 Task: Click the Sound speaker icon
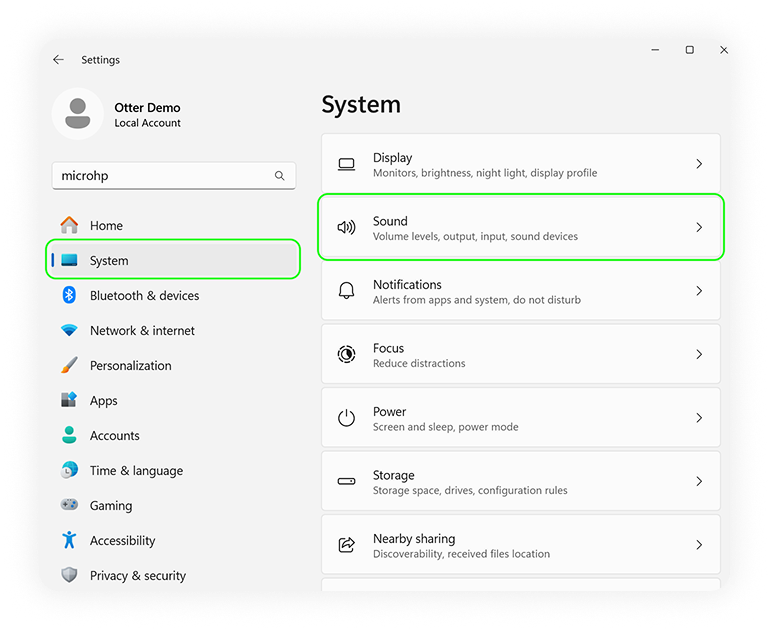click(x=346, y=227)
